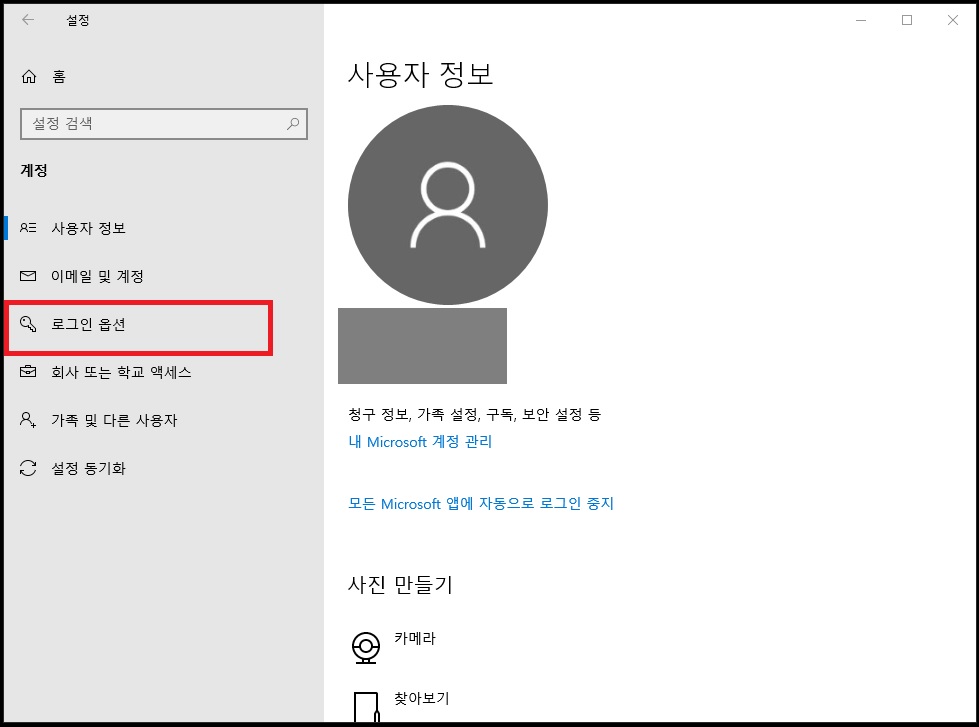Click the 계정 section heading in sidebar
The height and width of the screenshot is (727, 979).
click(x=34, y=171)
